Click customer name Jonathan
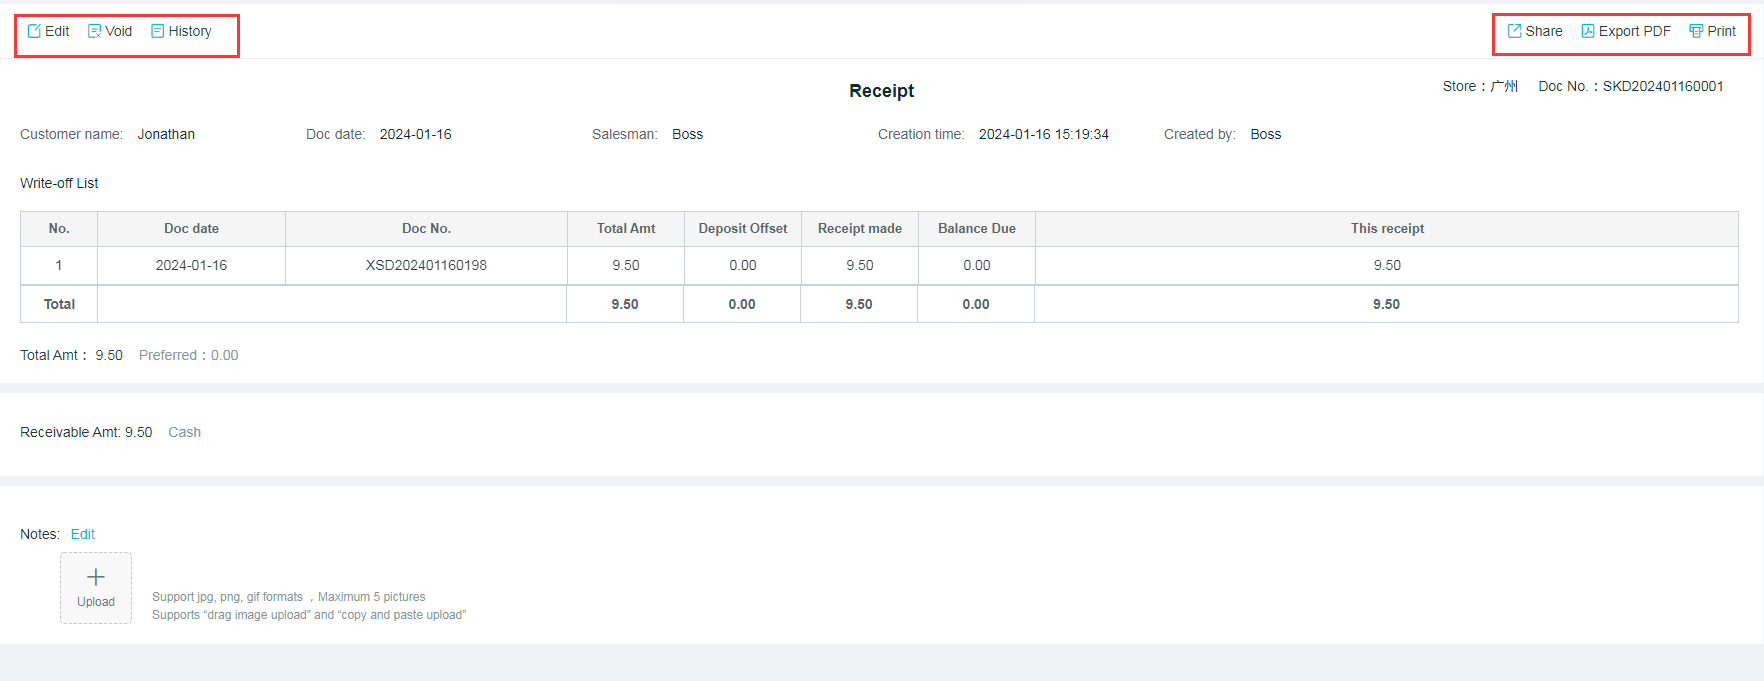 click(166, 134)
